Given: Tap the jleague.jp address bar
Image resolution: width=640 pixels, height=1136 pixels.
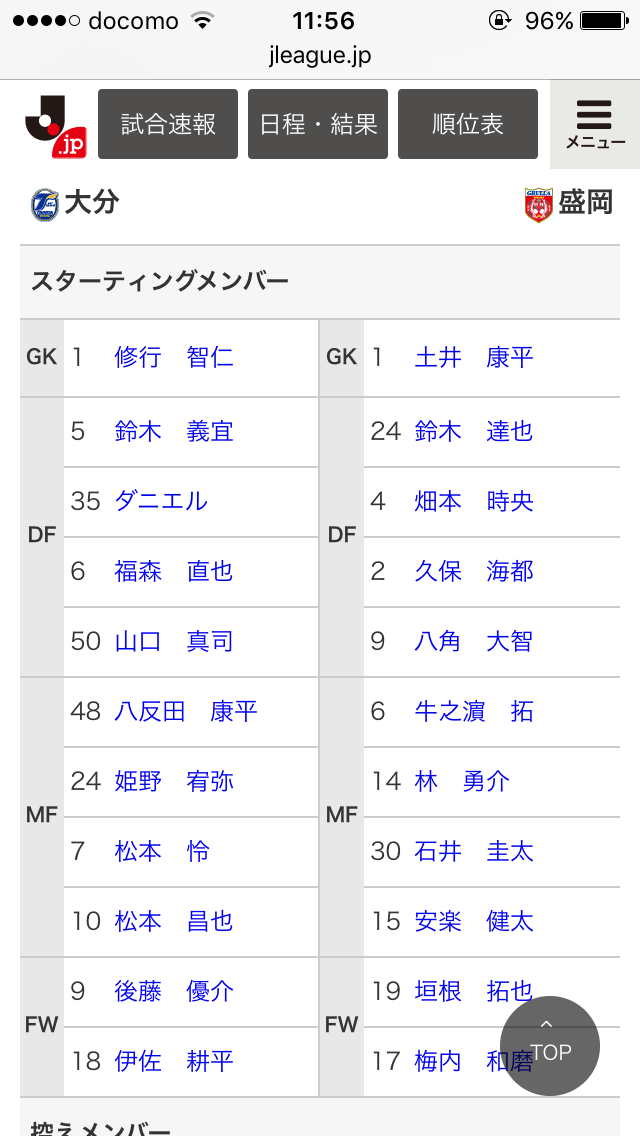Looking at the screenshot, I should point(320,56).
